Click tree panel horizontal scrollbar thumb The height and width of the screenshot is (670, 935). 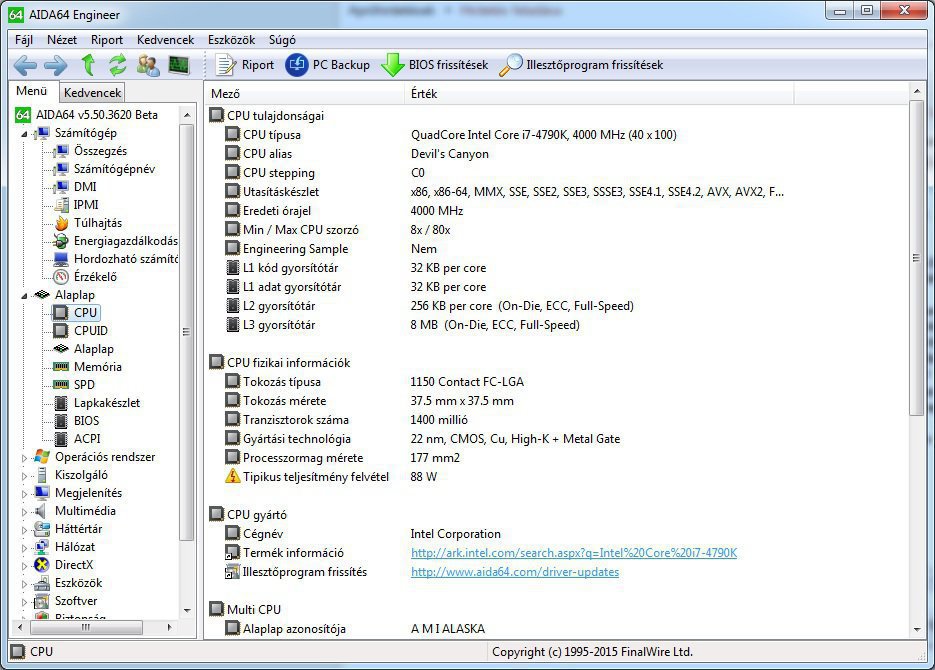click(x=86, y=627)
